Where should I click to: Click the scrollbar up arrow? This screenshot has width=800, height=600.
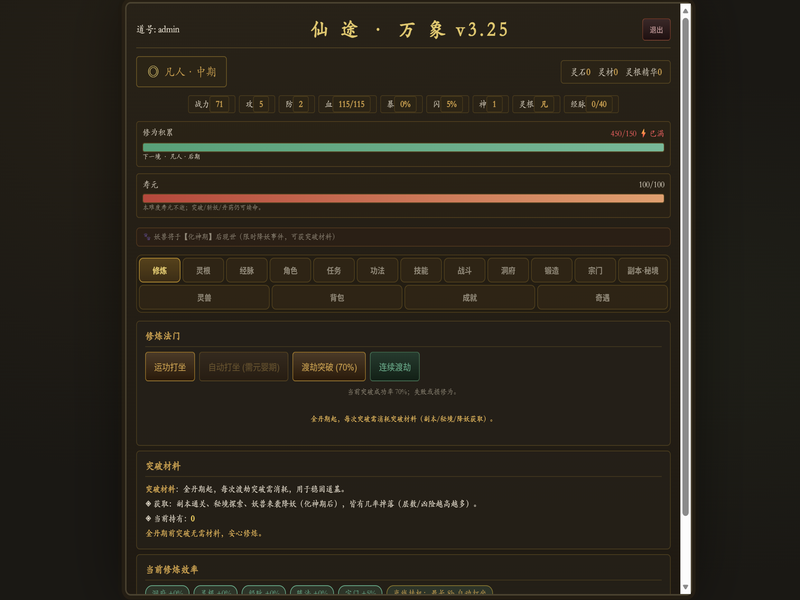click(686, 11)
